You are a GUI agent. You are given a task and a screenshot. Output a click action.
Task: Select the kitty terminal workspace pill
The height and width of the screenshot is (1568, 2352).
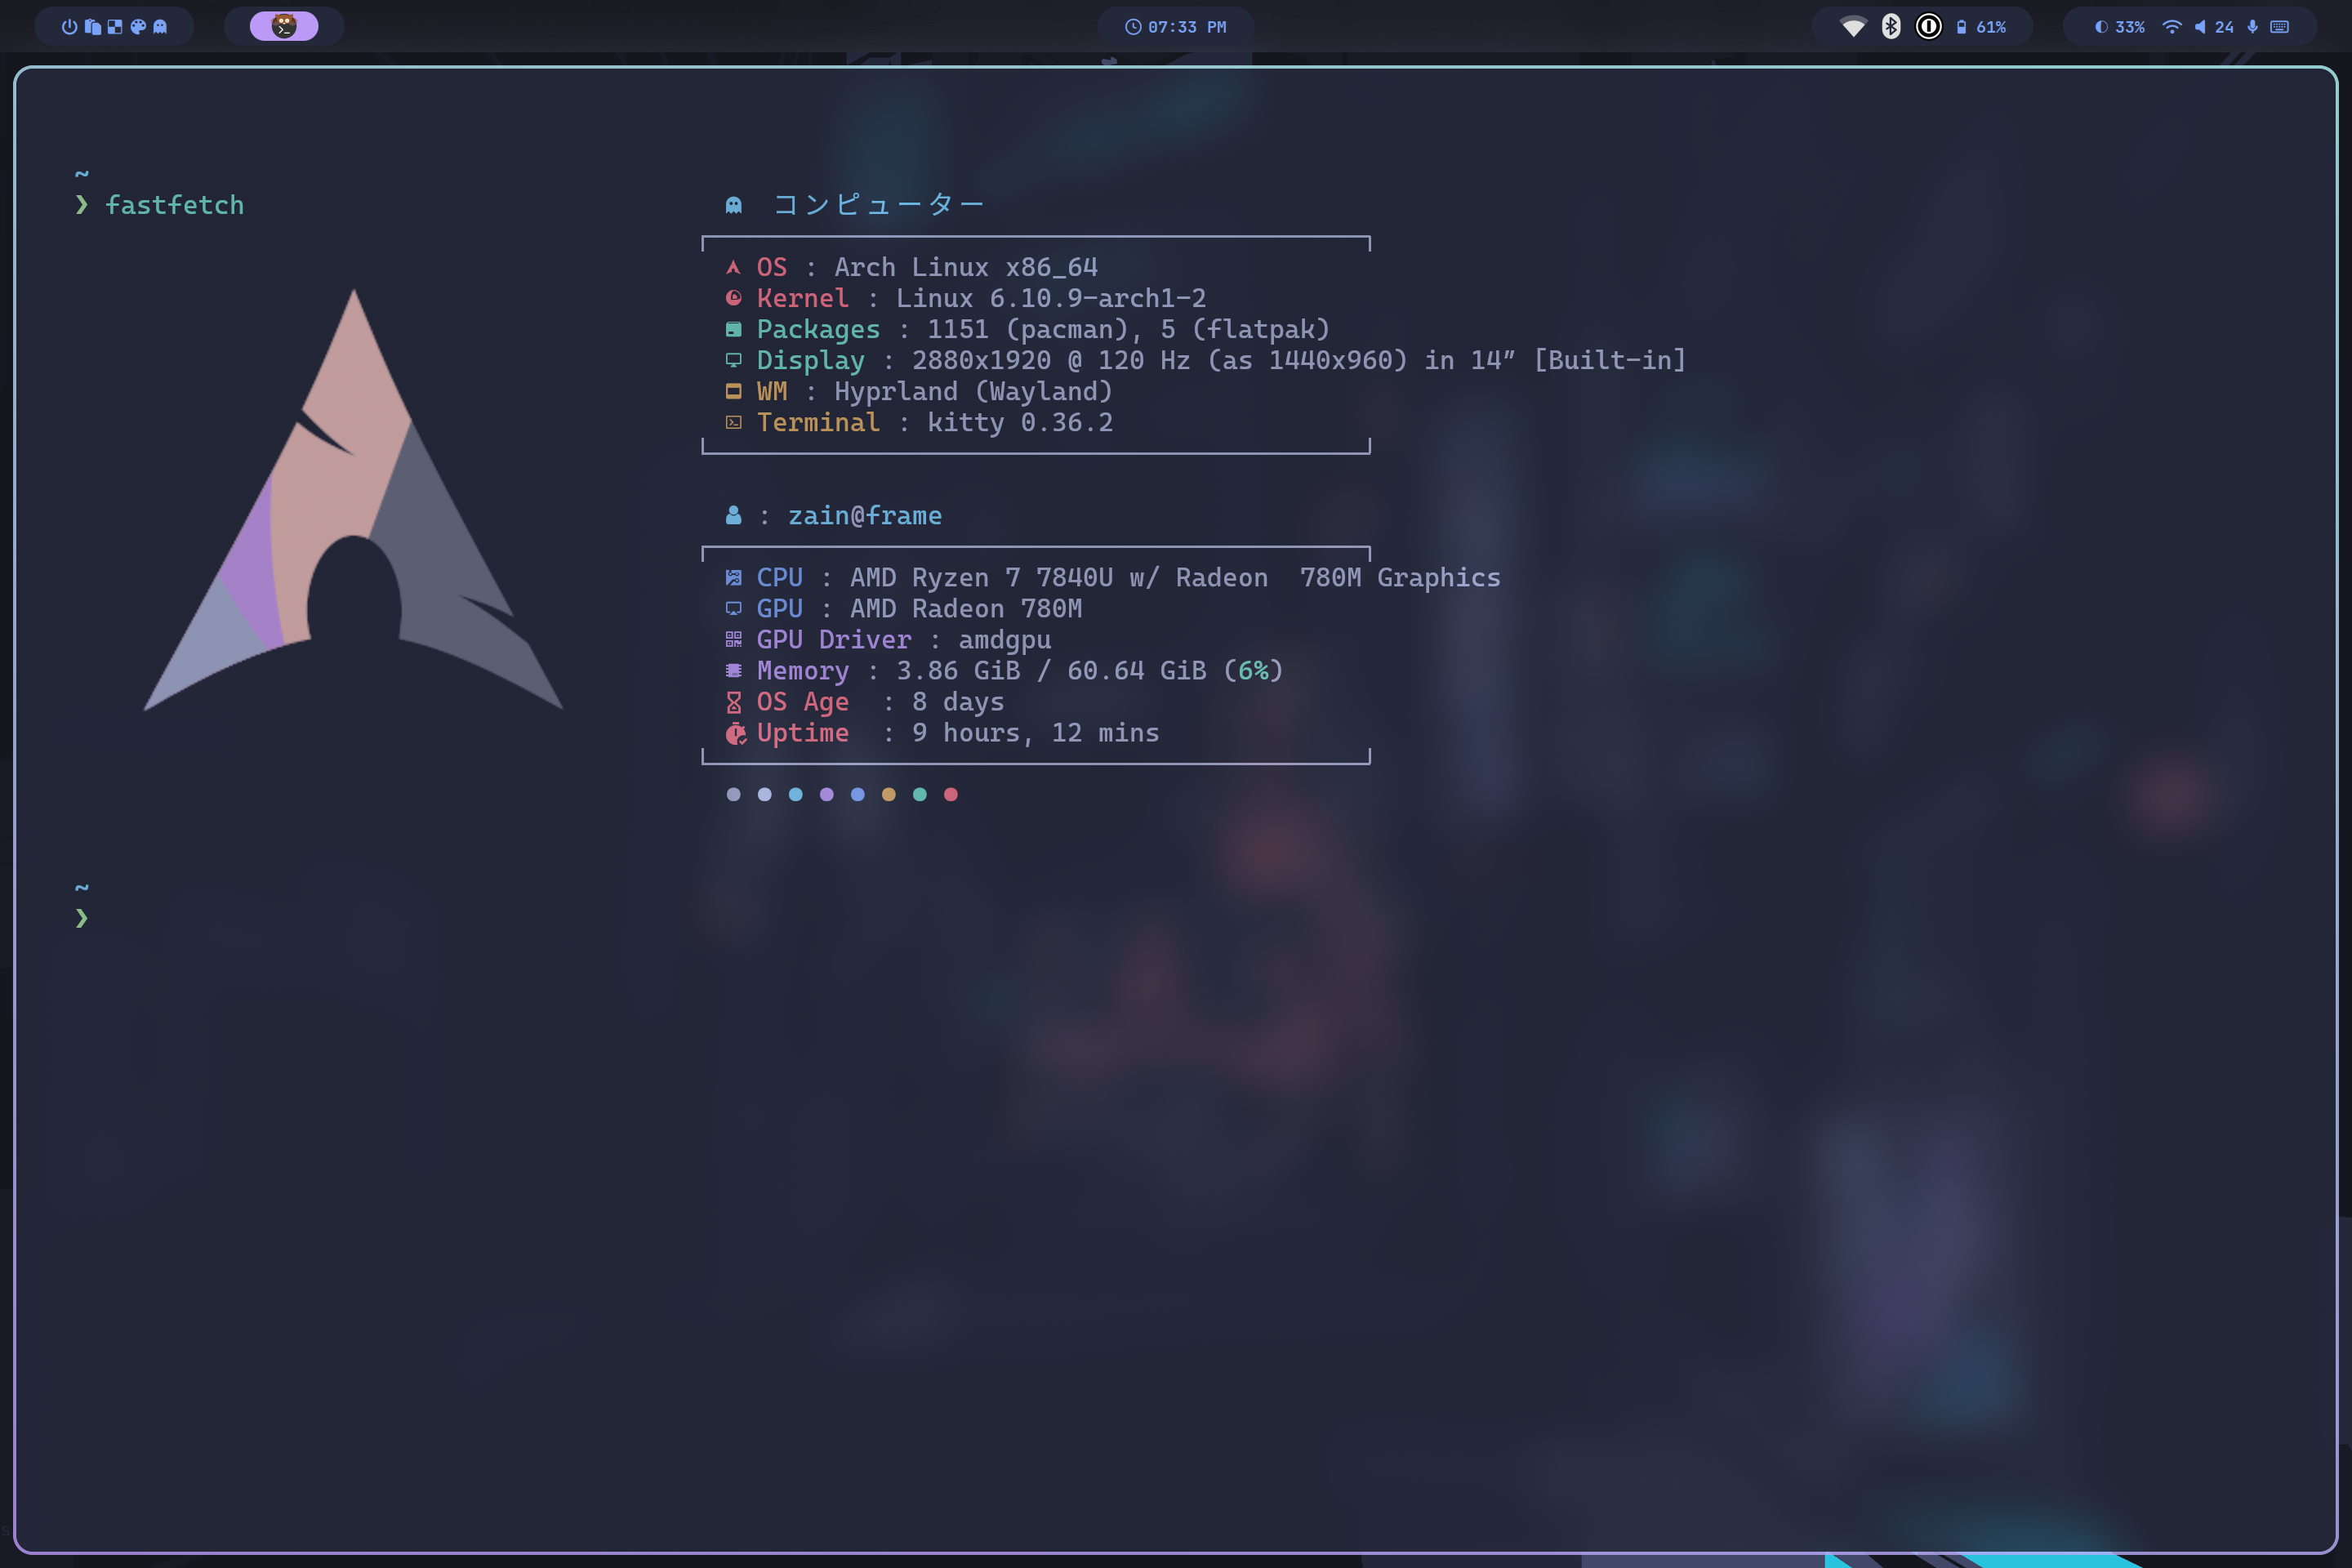pos(284,27)
